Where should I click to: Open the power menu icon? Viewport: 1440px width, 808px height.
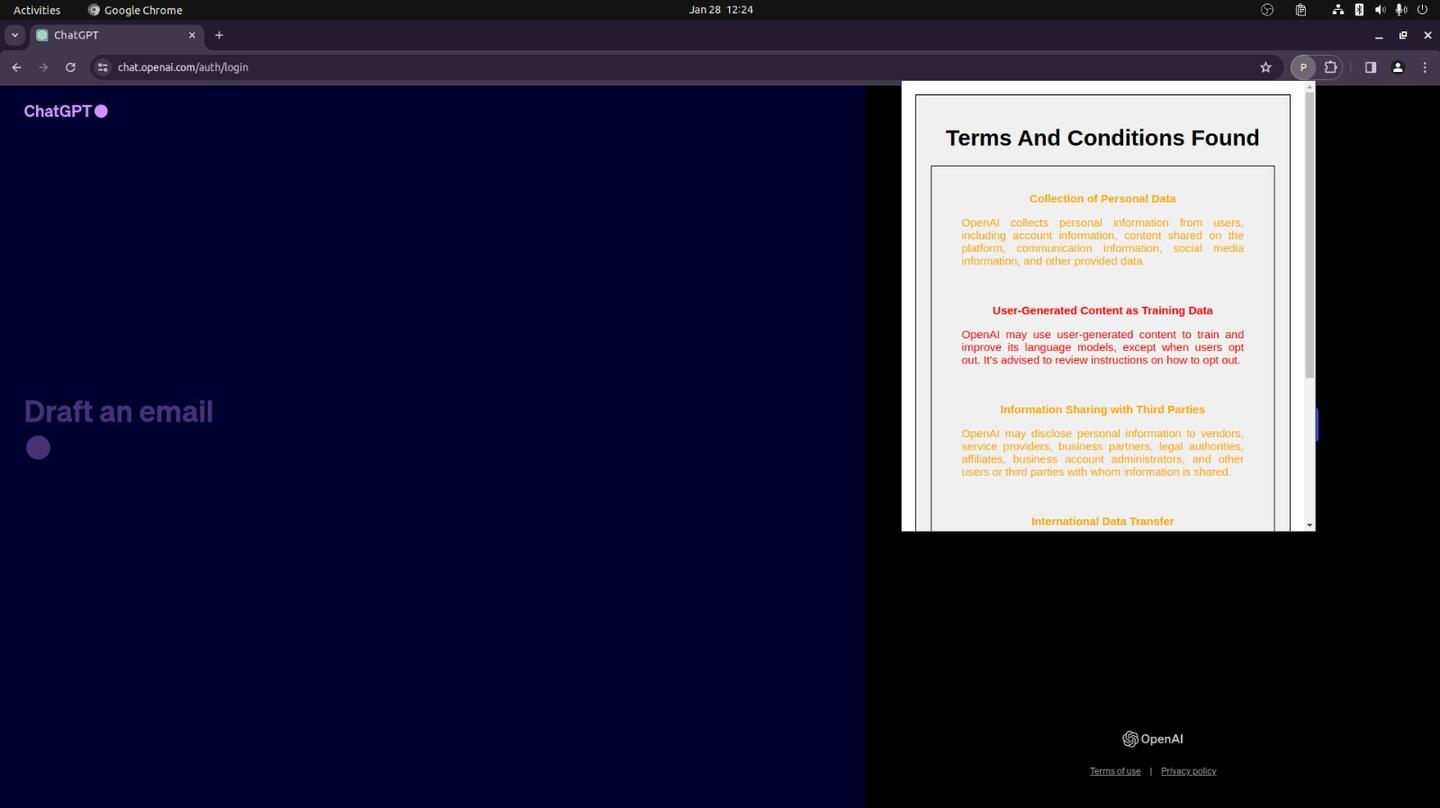pyautogui.click(x=1422, y=10)
